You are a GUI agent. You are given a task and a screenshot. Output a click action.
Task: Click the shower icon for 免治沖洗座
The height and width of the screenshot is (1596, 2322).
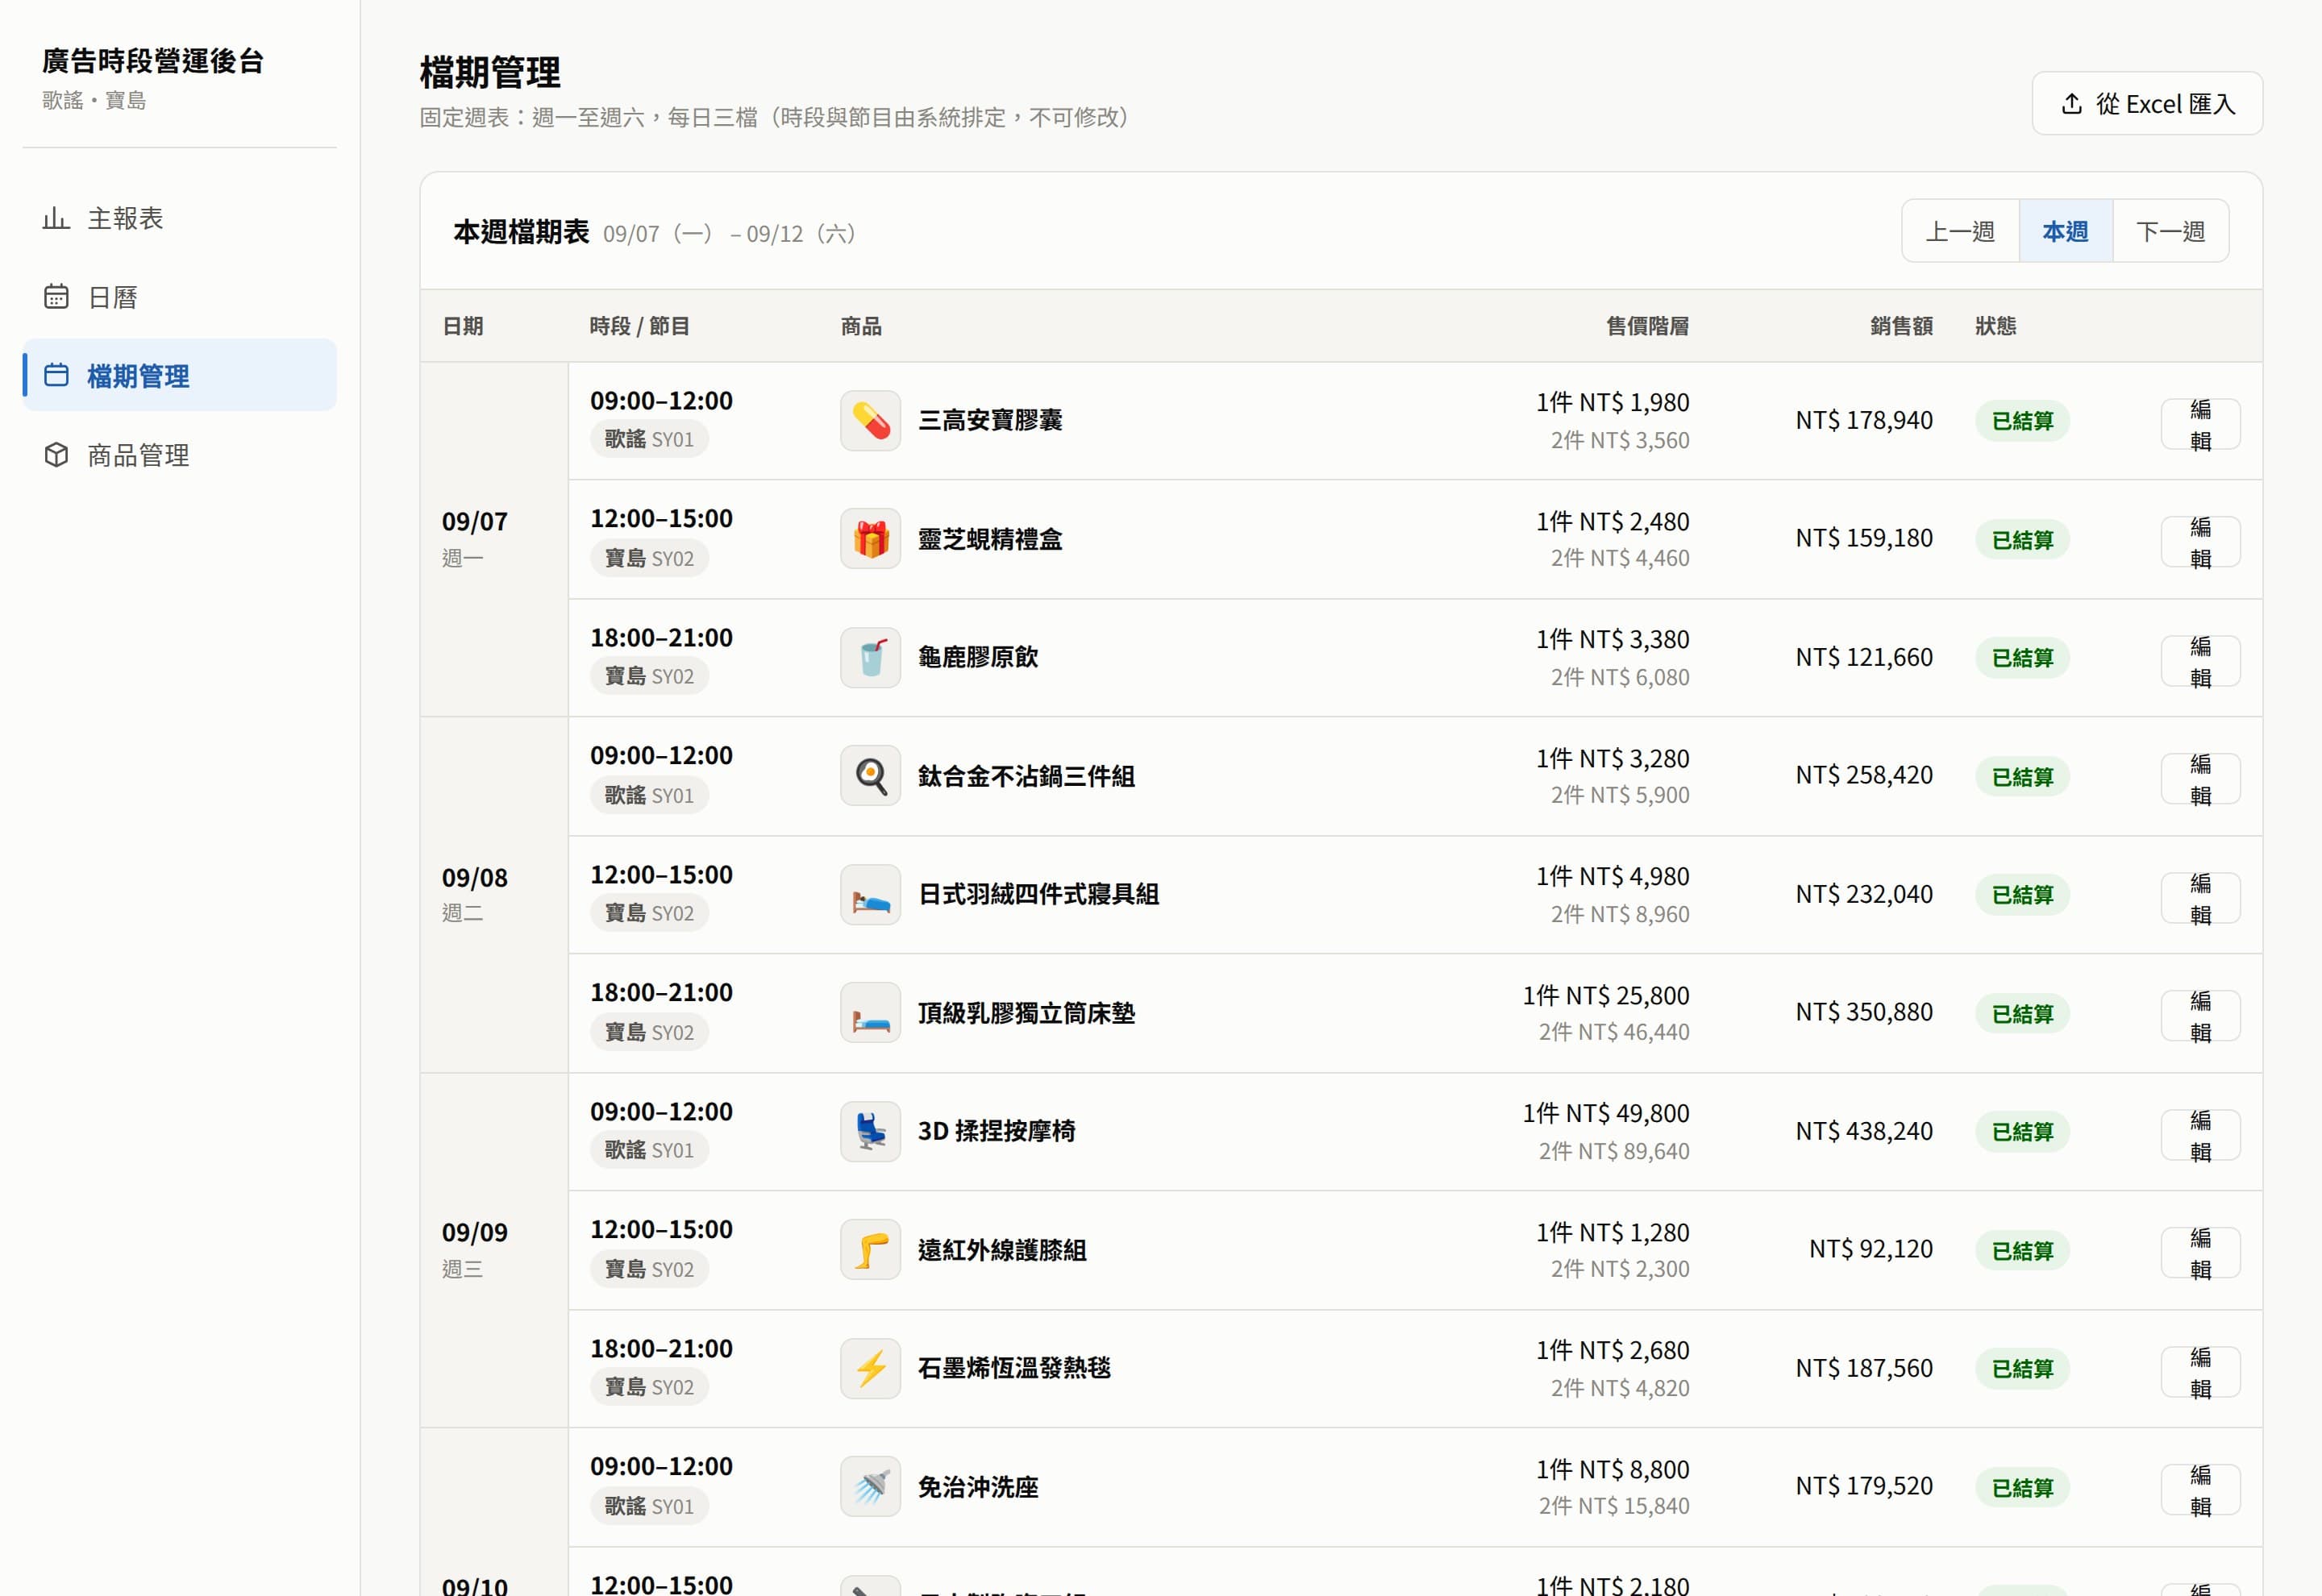tap(870, 1487)
